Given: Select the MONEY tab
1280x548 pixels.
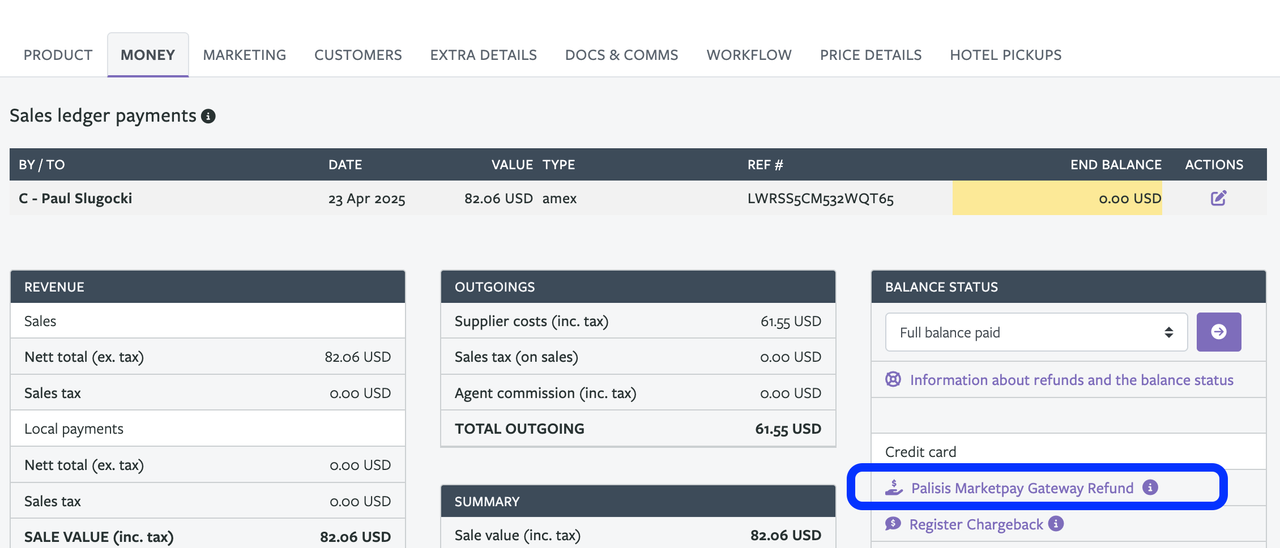Looking at the screenshot, I should (x=148, y=55).
